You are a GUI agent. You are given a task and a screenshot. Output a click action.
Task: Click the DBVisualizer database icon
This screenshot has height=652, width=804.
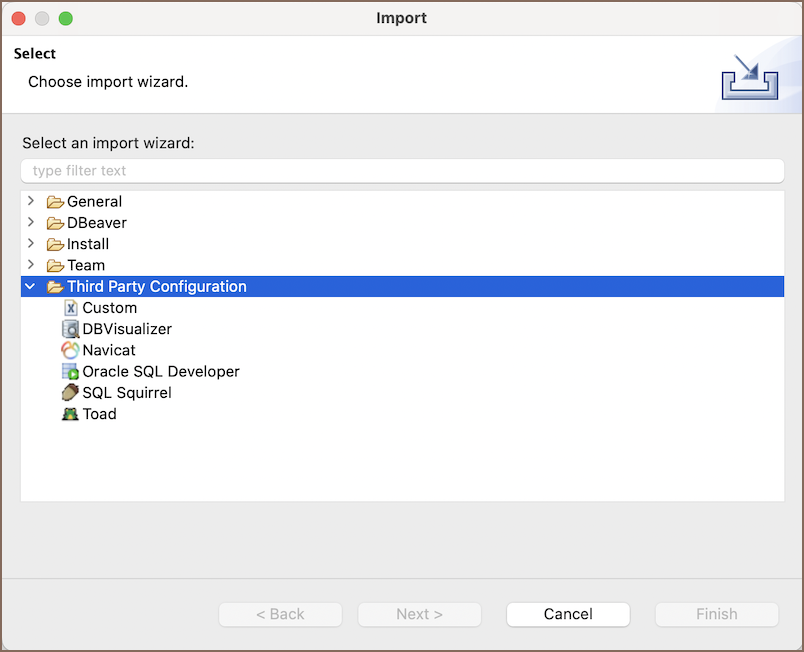(70, 329)
